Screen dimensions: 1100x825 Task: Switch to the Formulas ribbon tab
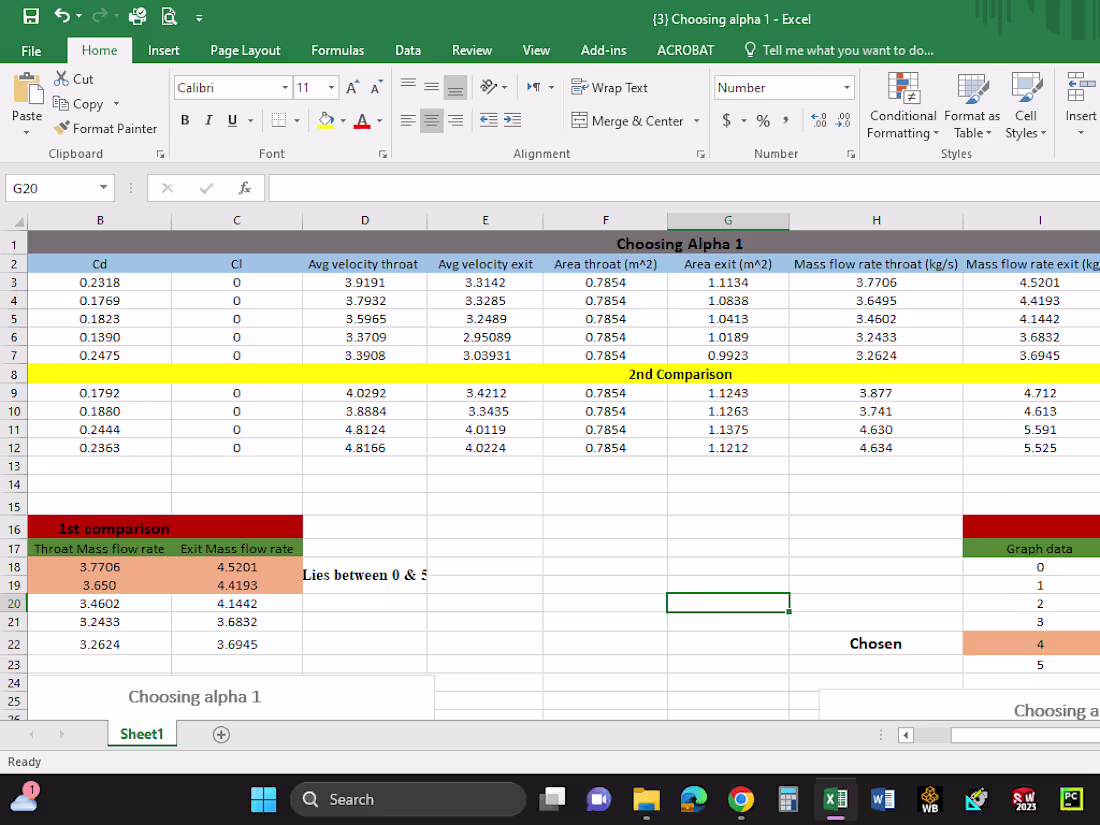click(337, 50)
